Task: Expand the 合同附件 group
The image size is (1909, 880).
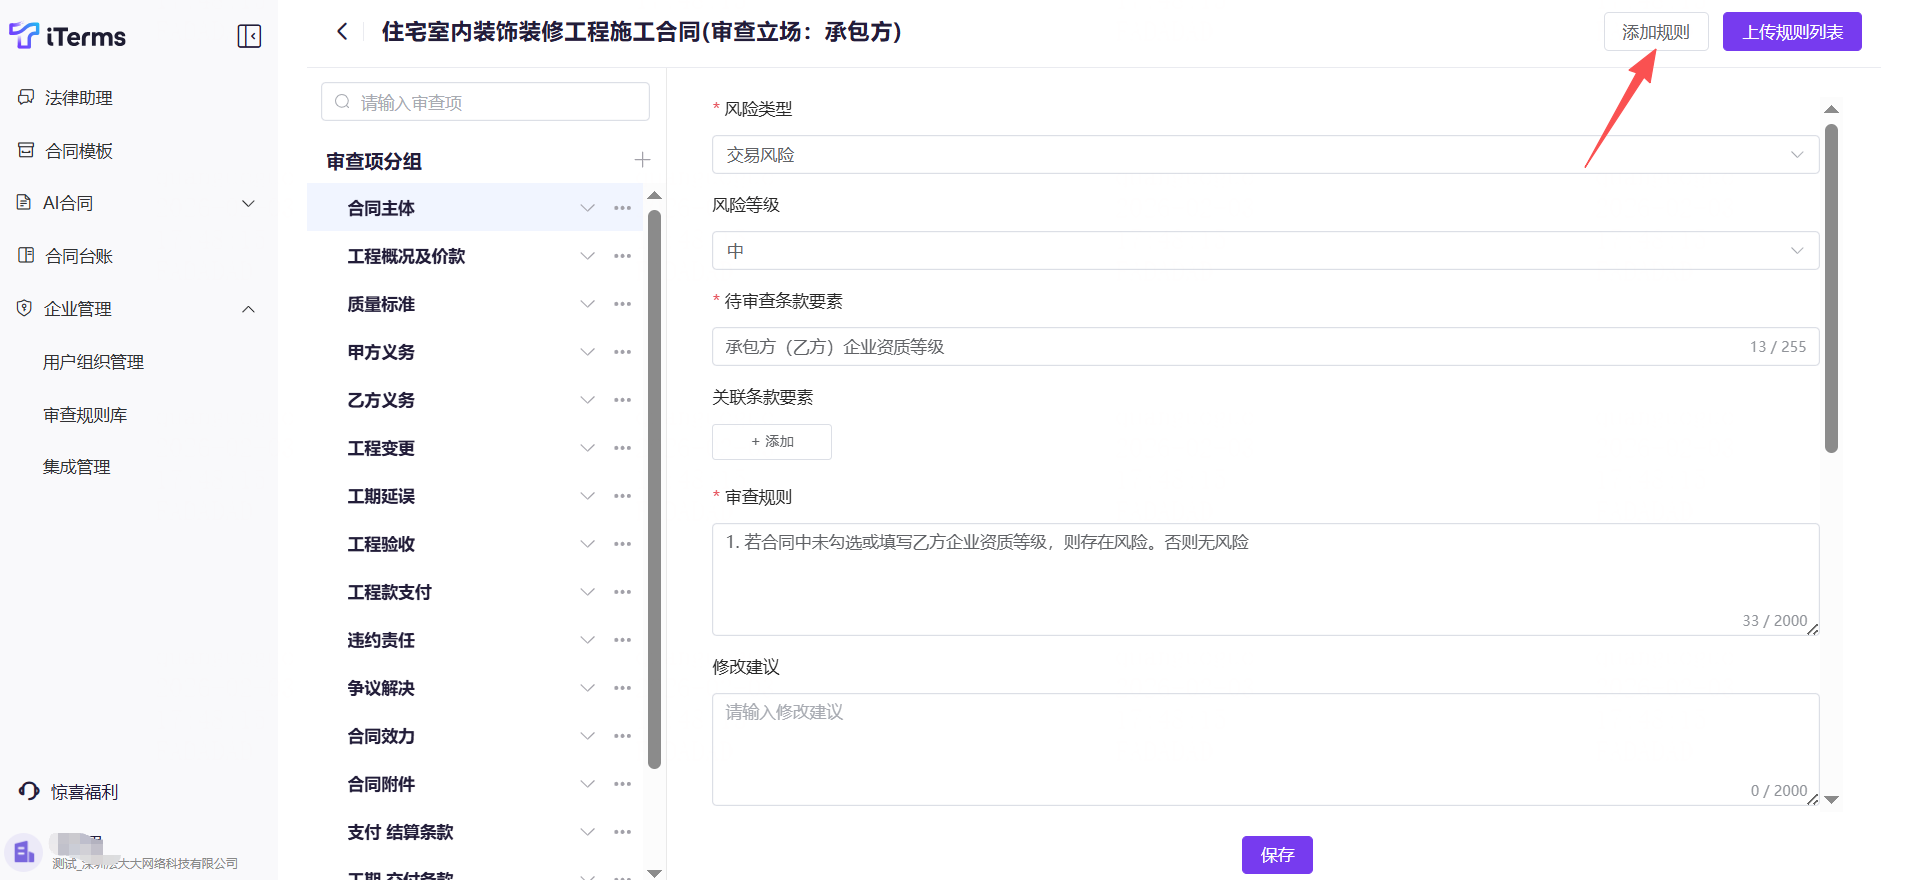Action: (x=587, y=784)
